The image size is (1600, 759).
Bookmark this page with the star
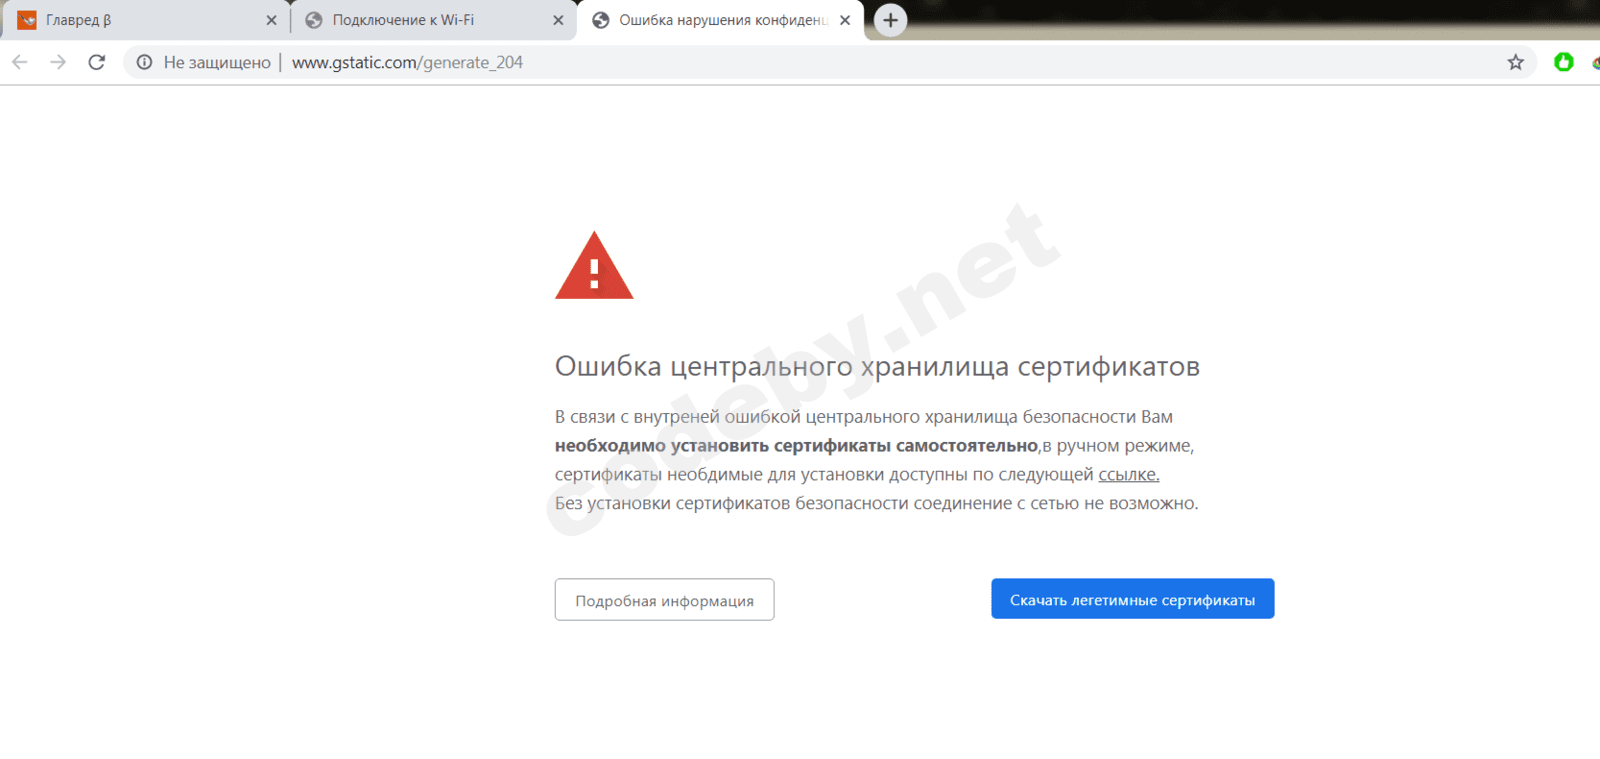tap(1516, 62)
